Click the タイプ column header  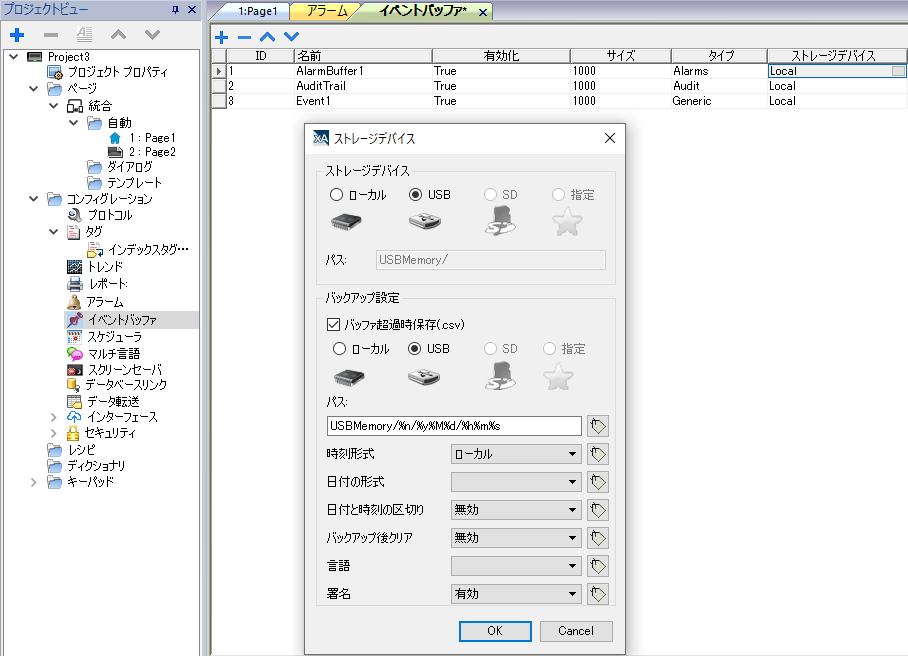[719, 56]
